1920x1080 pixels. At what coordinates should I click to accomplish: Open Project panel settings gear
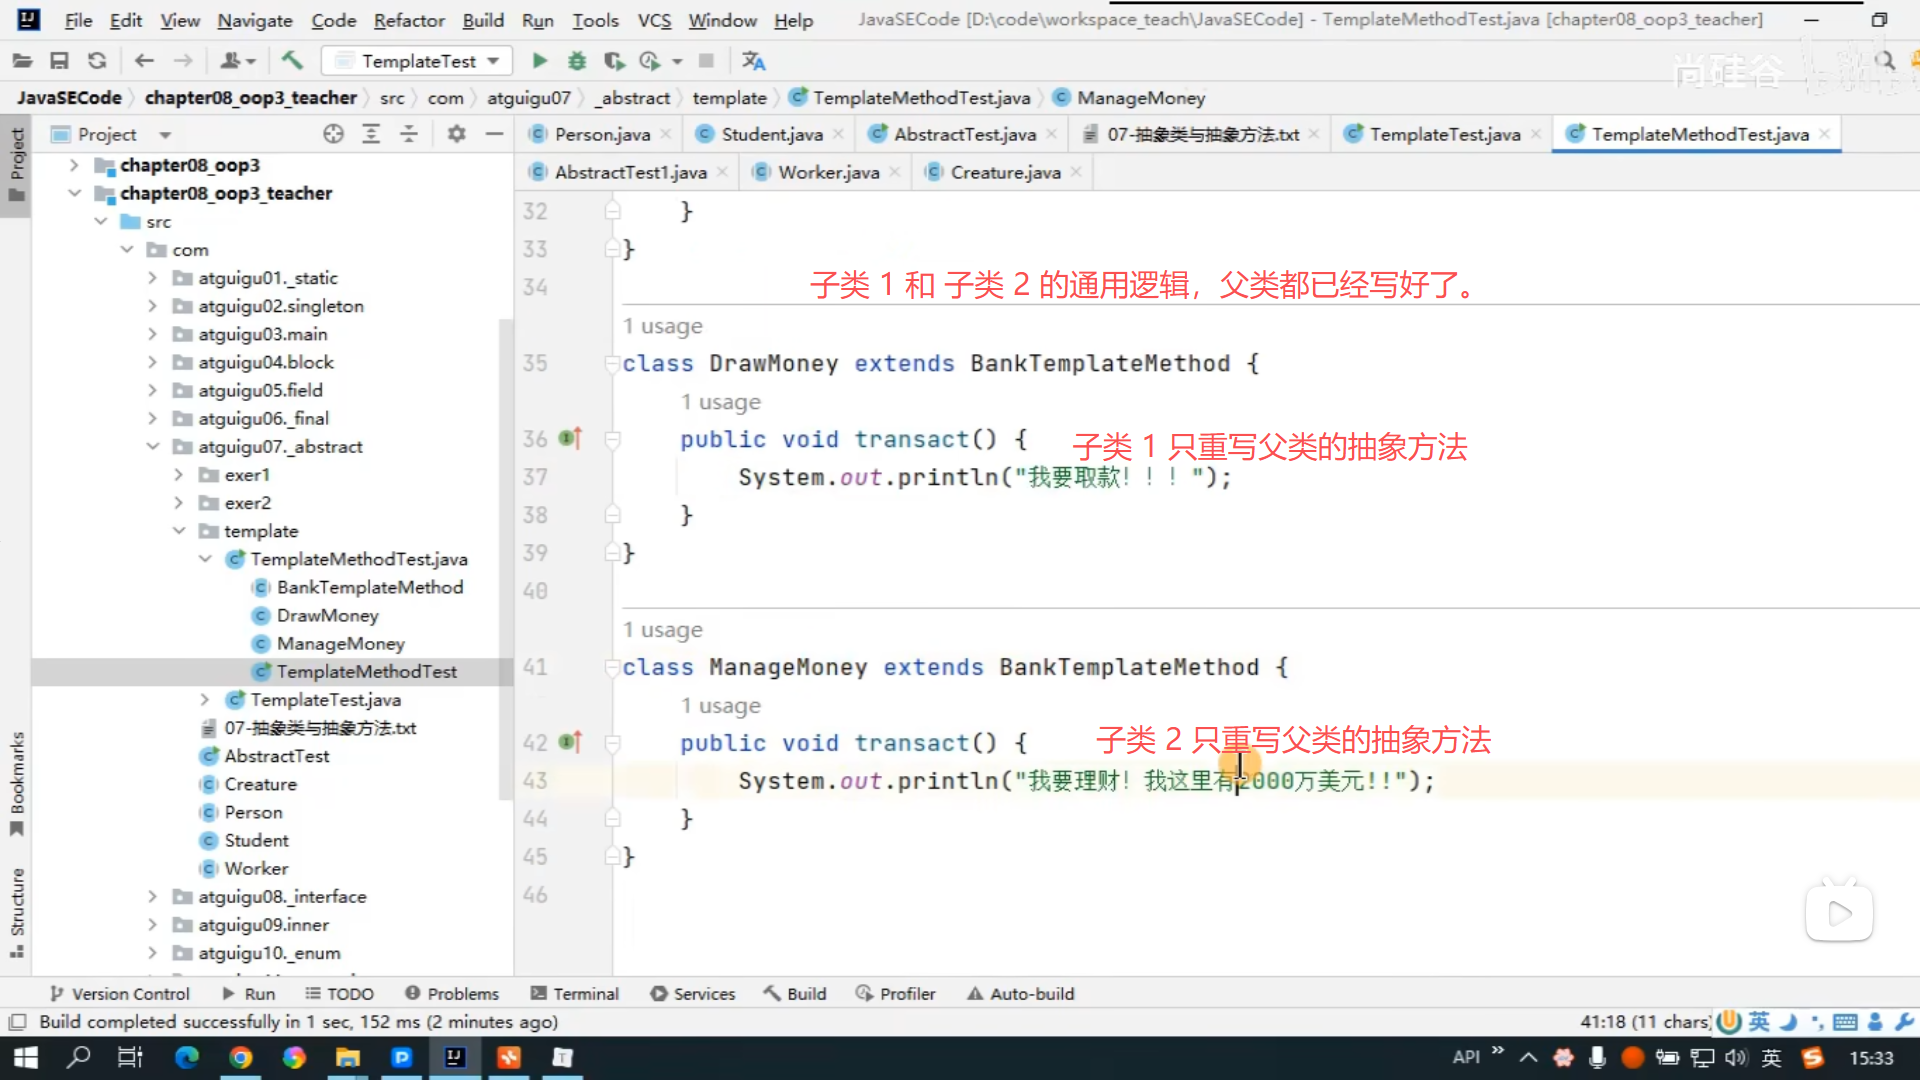(x=456, y=134)
